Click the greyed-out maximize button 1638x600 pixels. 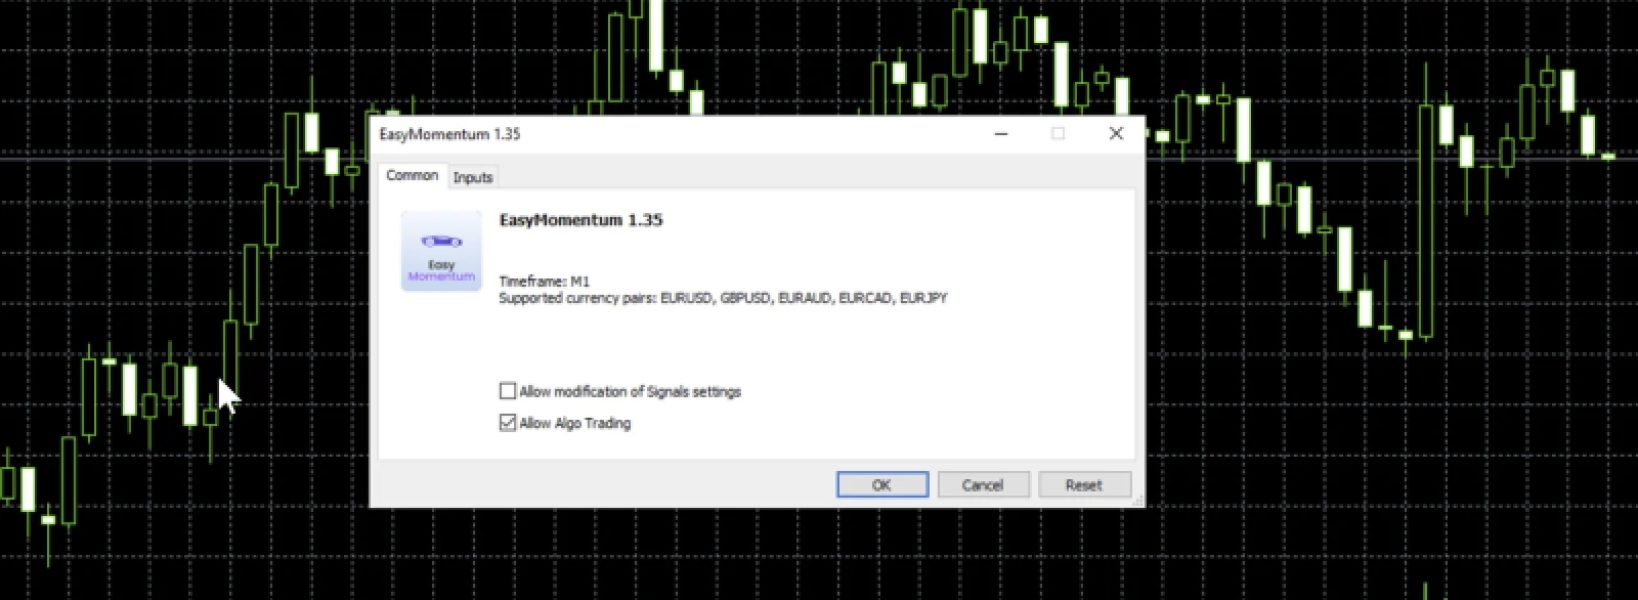click(1058, 134)
